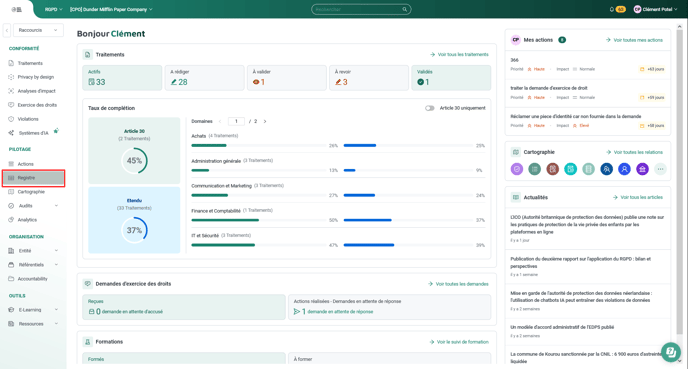Open Privacy by design in sidebar
Image resolution: width=688 pixels, height=369 pixels.
click(35, 77)
